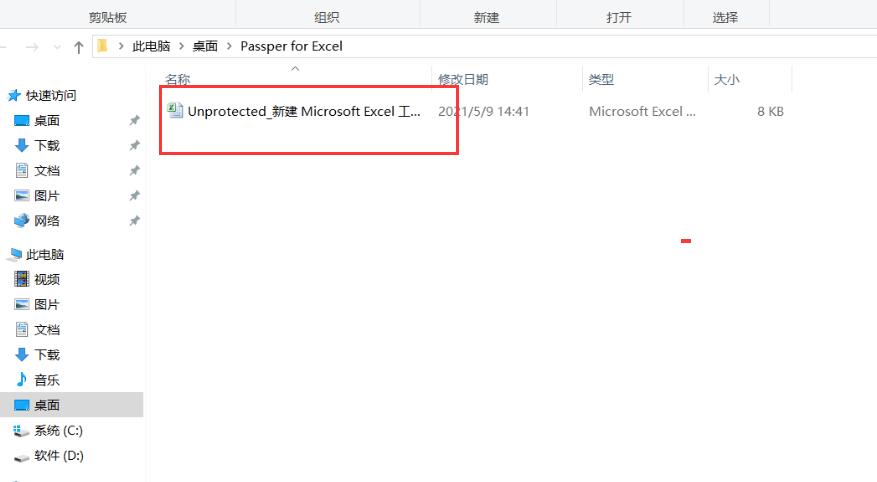Screen dimensions: 877x482
Task: Click the file date 2021/5/9 14:41
Action: [483, 111]
